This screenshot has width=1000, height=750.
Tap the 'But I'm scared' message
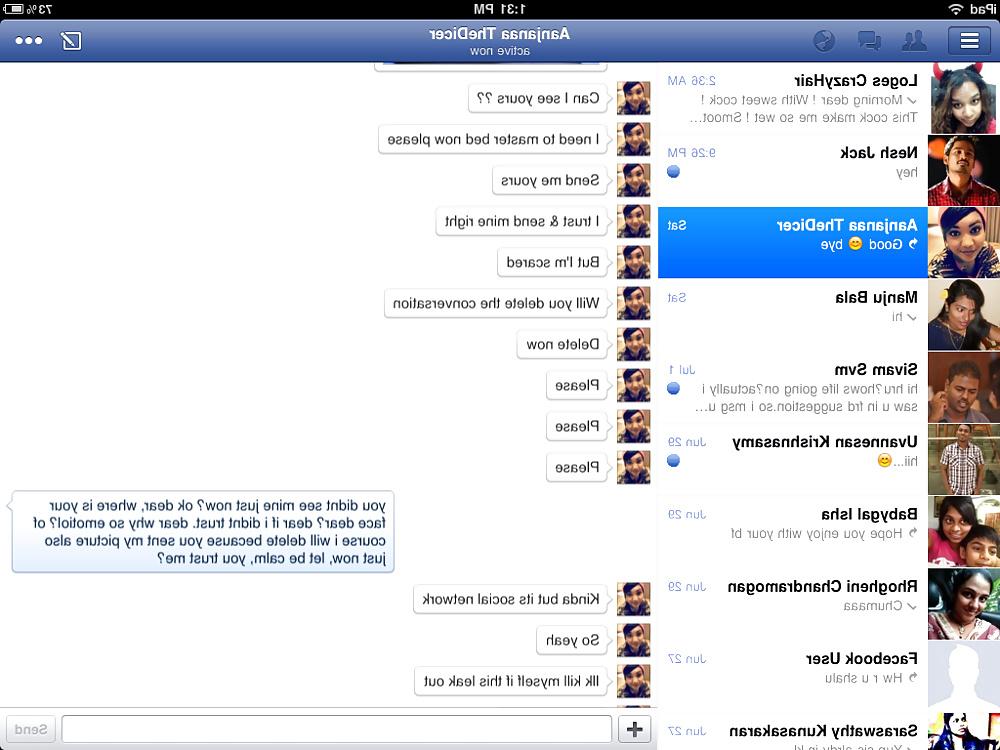(553, 262)
